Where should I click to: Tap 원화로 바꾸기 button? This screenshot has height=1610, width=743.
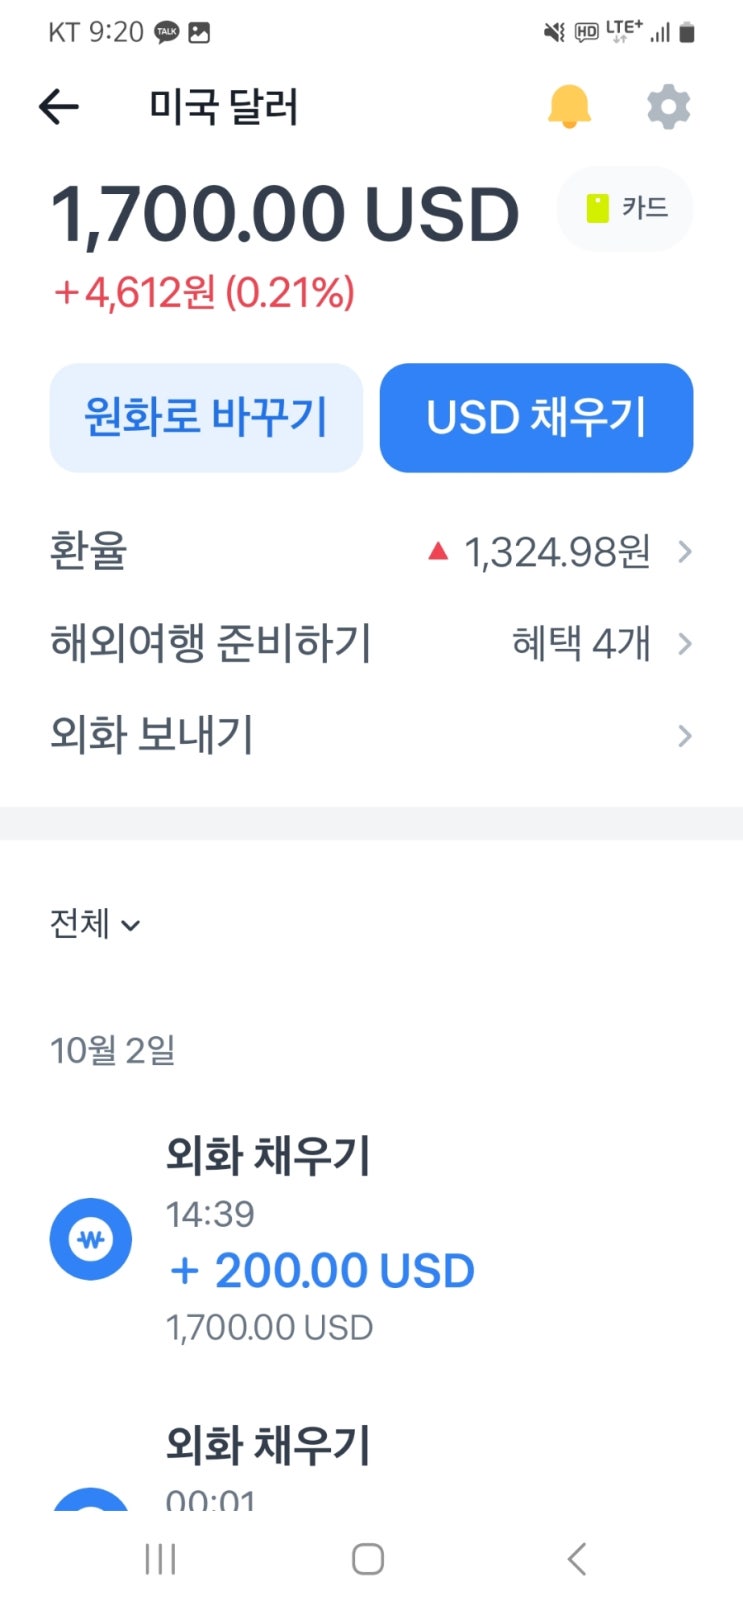coord(206,417)
